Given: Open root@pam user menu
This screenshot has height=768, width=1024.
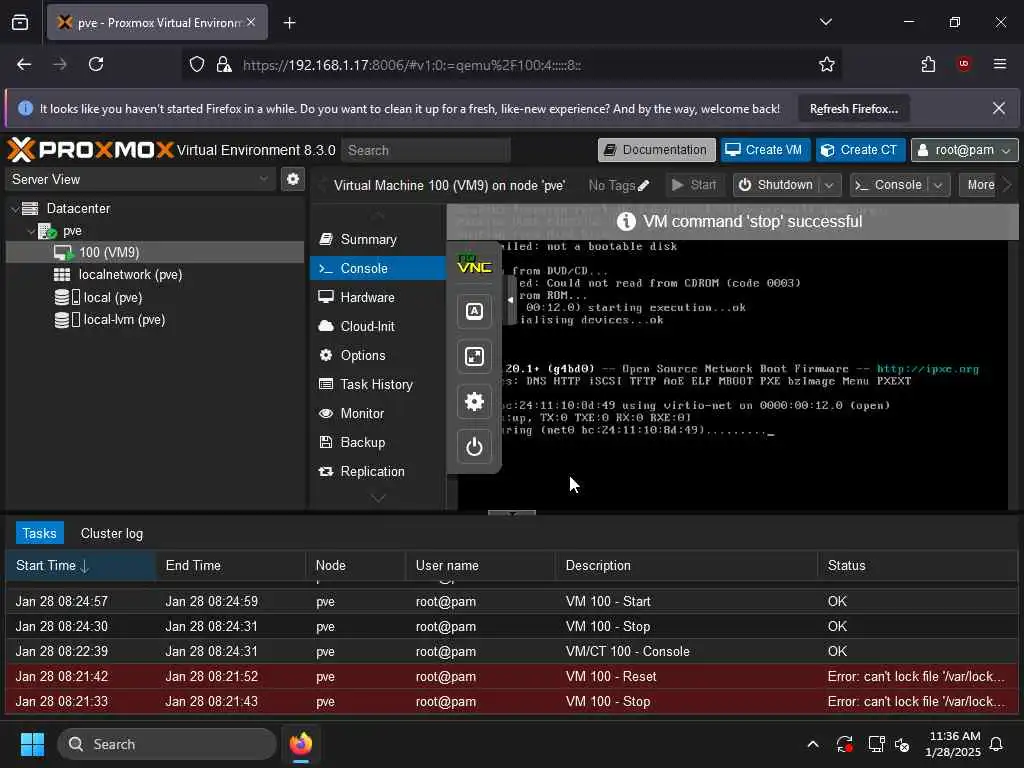Looking at the screenshot, I should point(964,150).
